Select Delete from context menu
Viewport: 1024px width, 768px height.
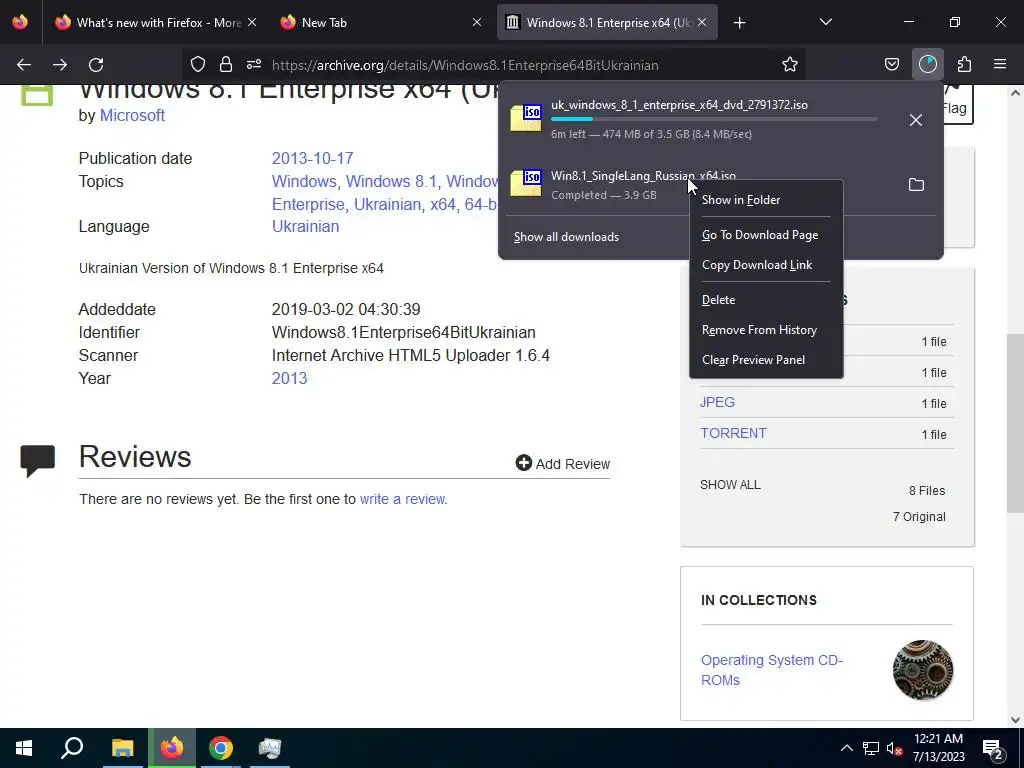pyautogui.click(x=766, y=300)
